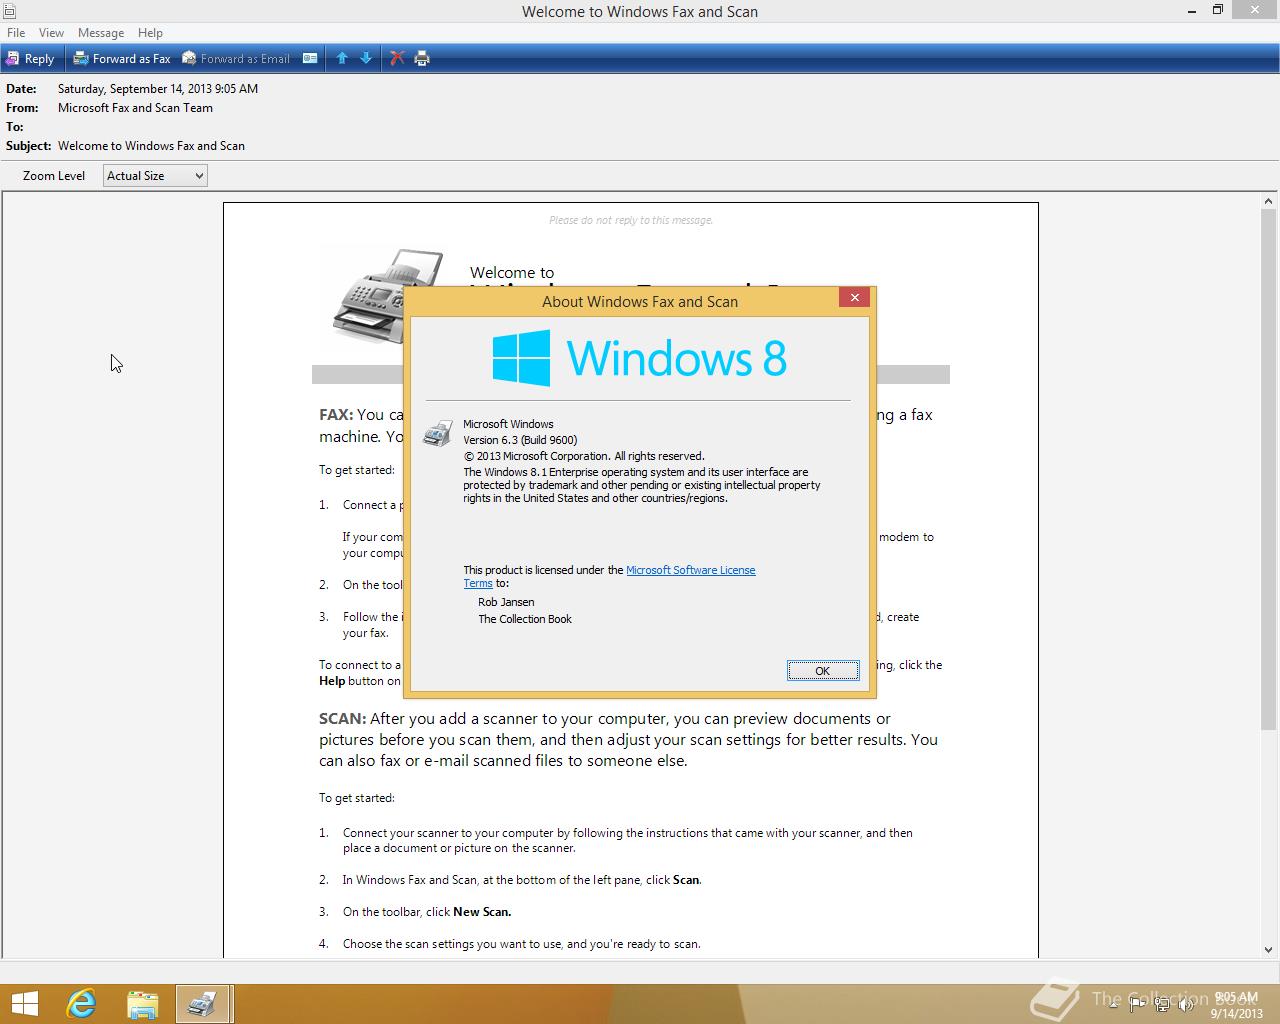The image size is (1280, 1024).
Task: Click Windows Fax and Scan taskbar button
Action: 204,1004
